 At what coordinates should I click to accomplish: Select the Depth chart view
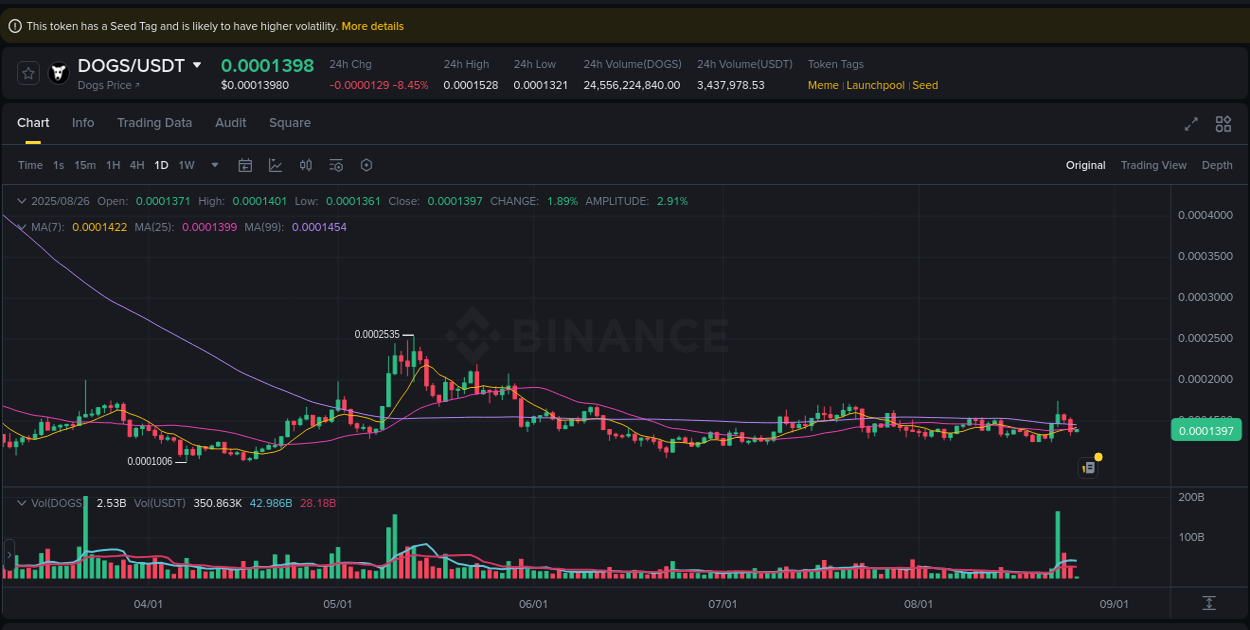tap(1217, 165)
